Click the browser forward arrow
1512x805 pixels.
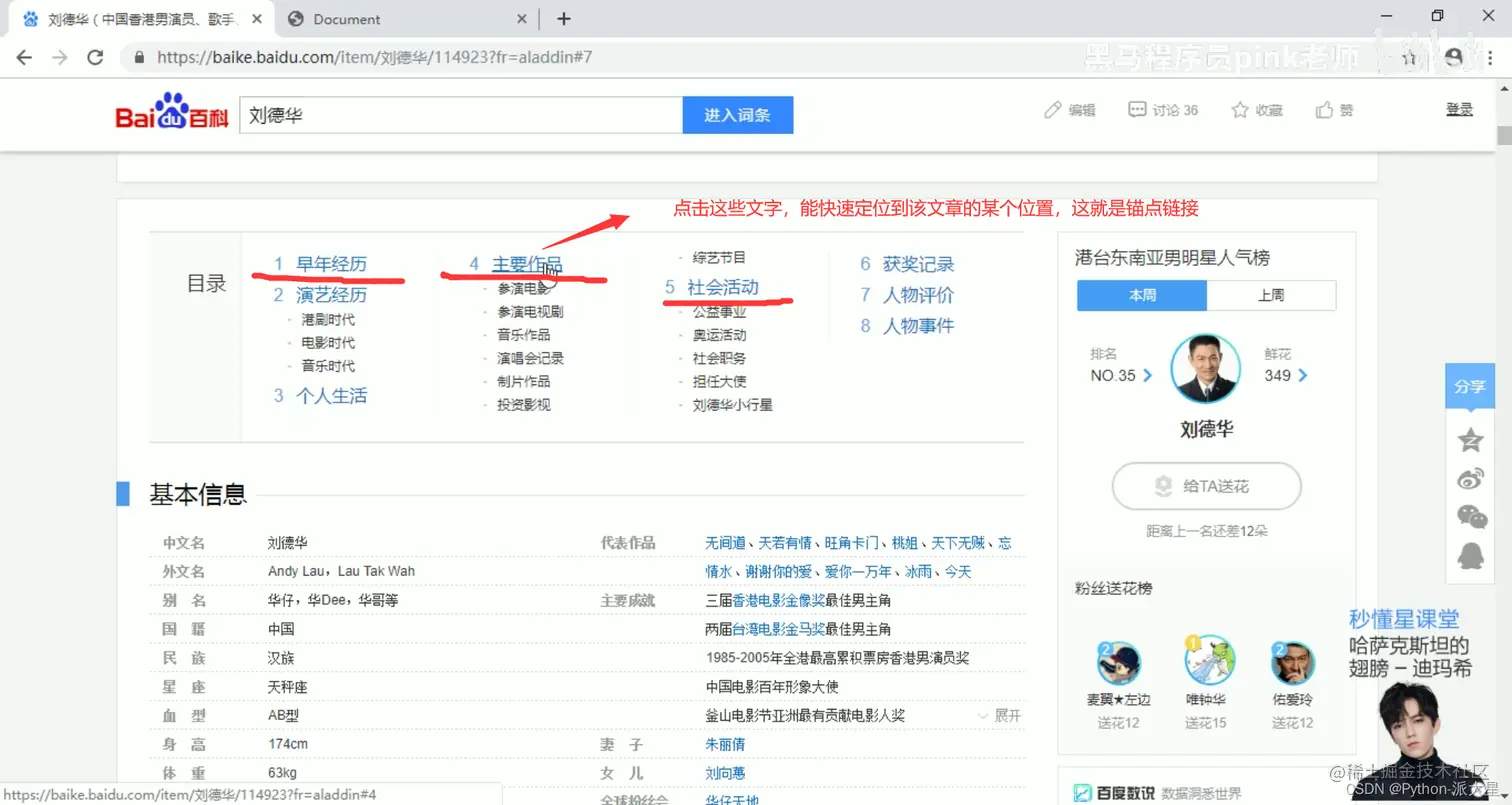click(x=60, y=57)
